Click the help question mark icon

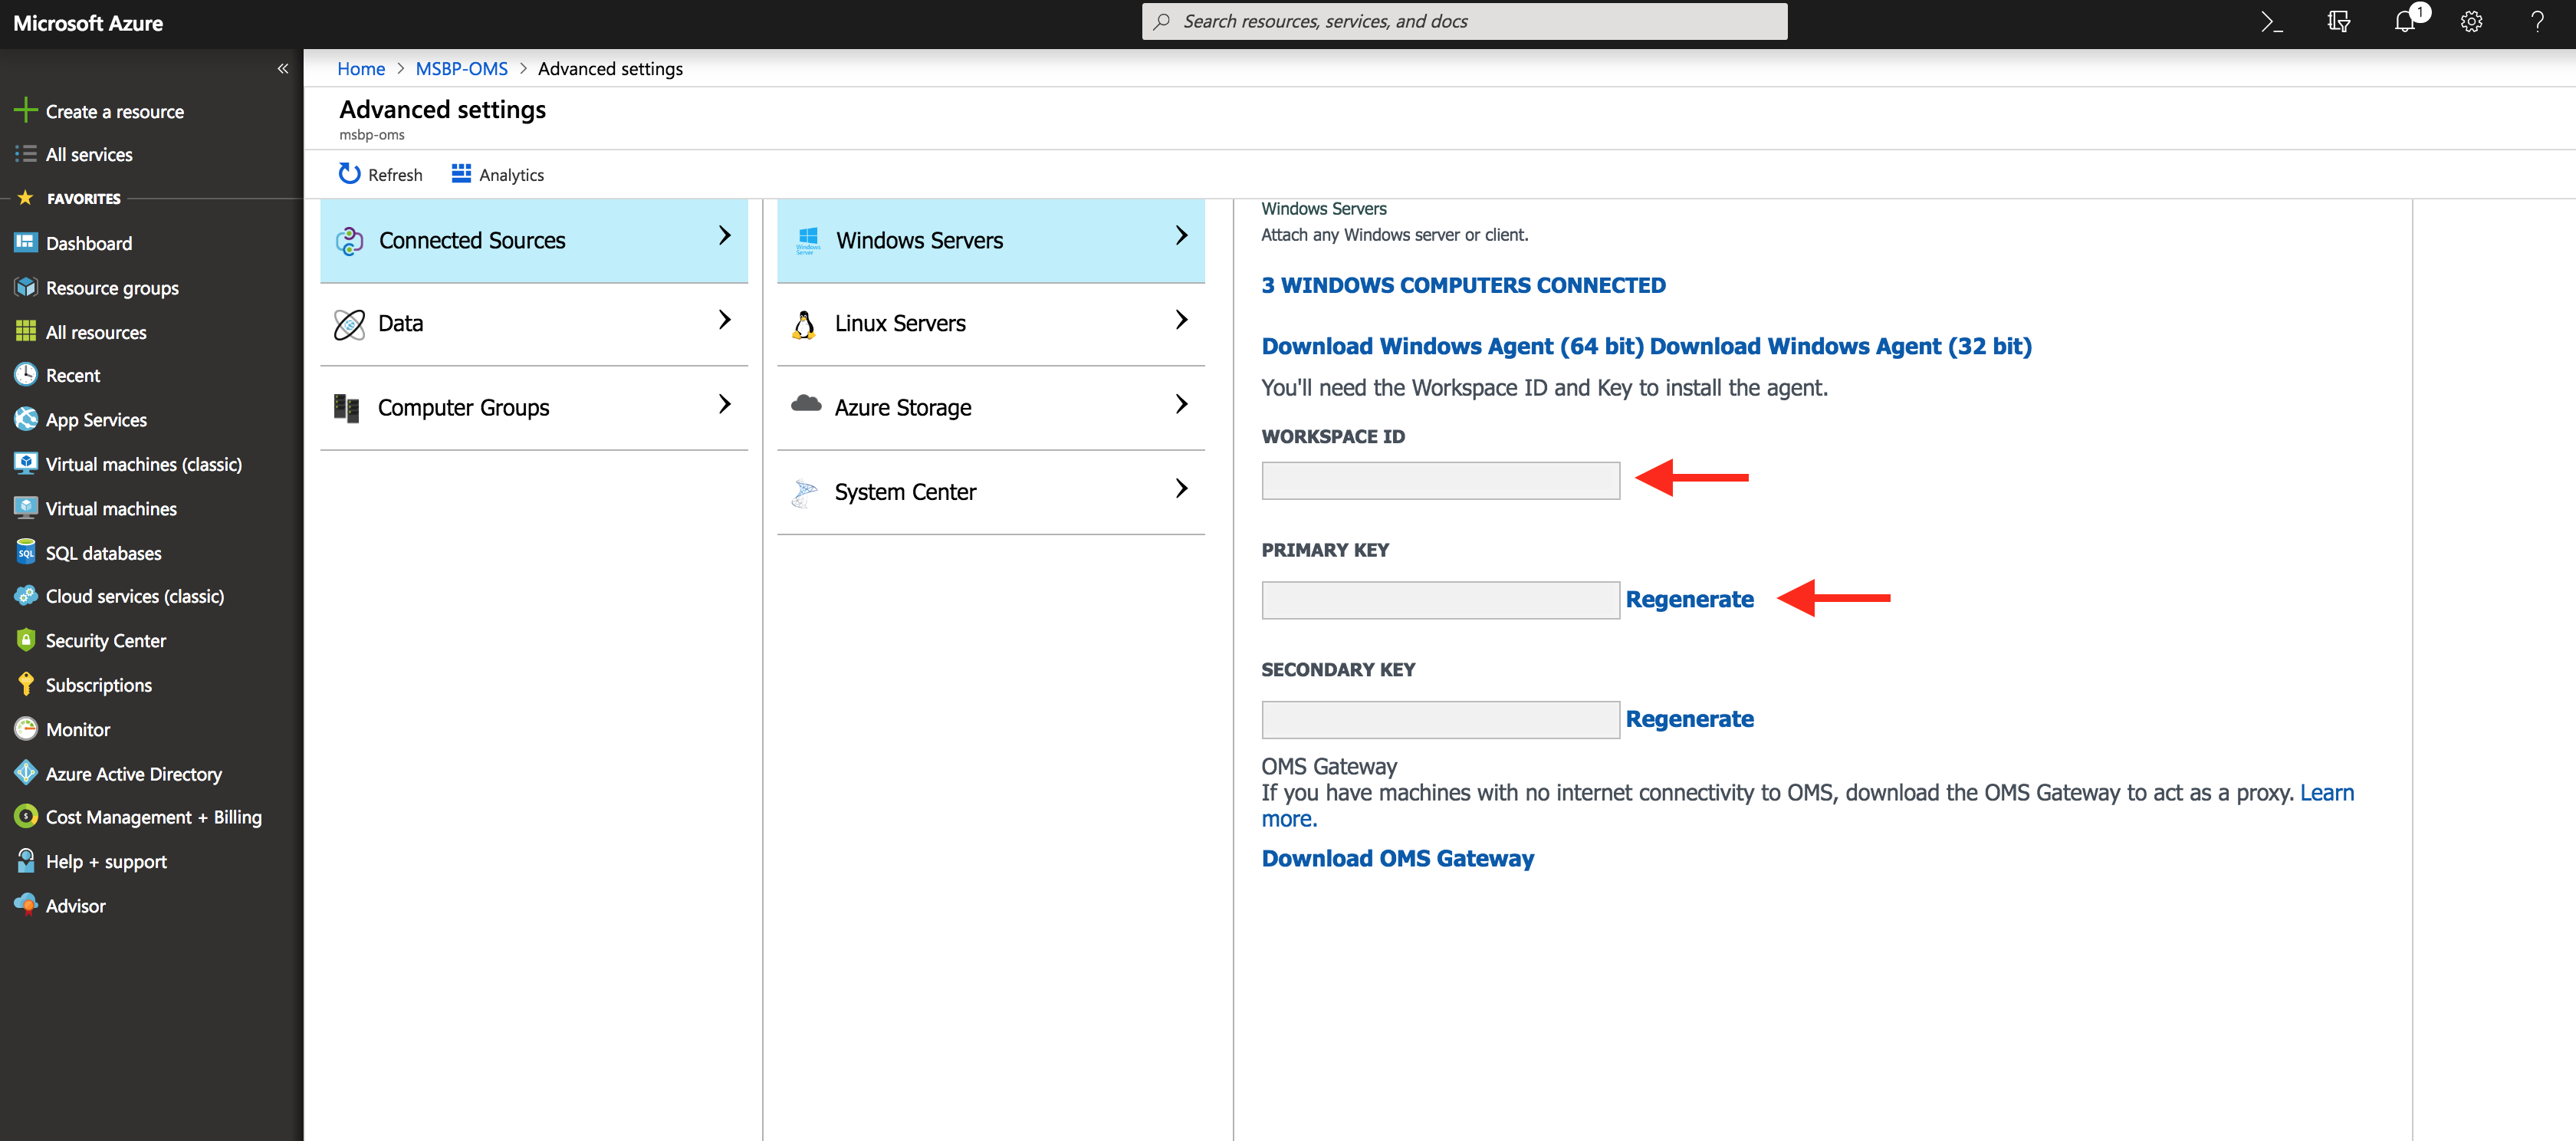click(2537, 22)
